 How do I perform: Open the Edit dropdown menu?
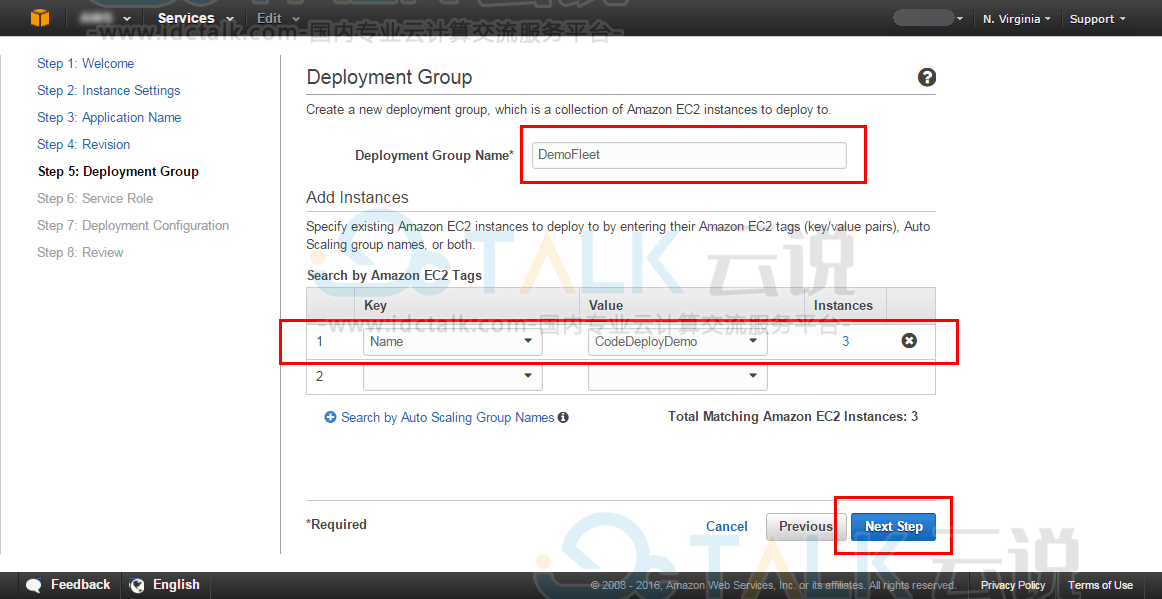279,18
